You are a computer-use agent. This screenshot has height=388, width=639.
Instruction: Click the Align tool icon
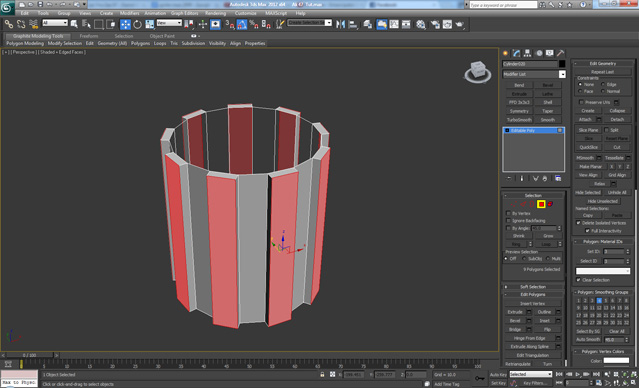353,24
